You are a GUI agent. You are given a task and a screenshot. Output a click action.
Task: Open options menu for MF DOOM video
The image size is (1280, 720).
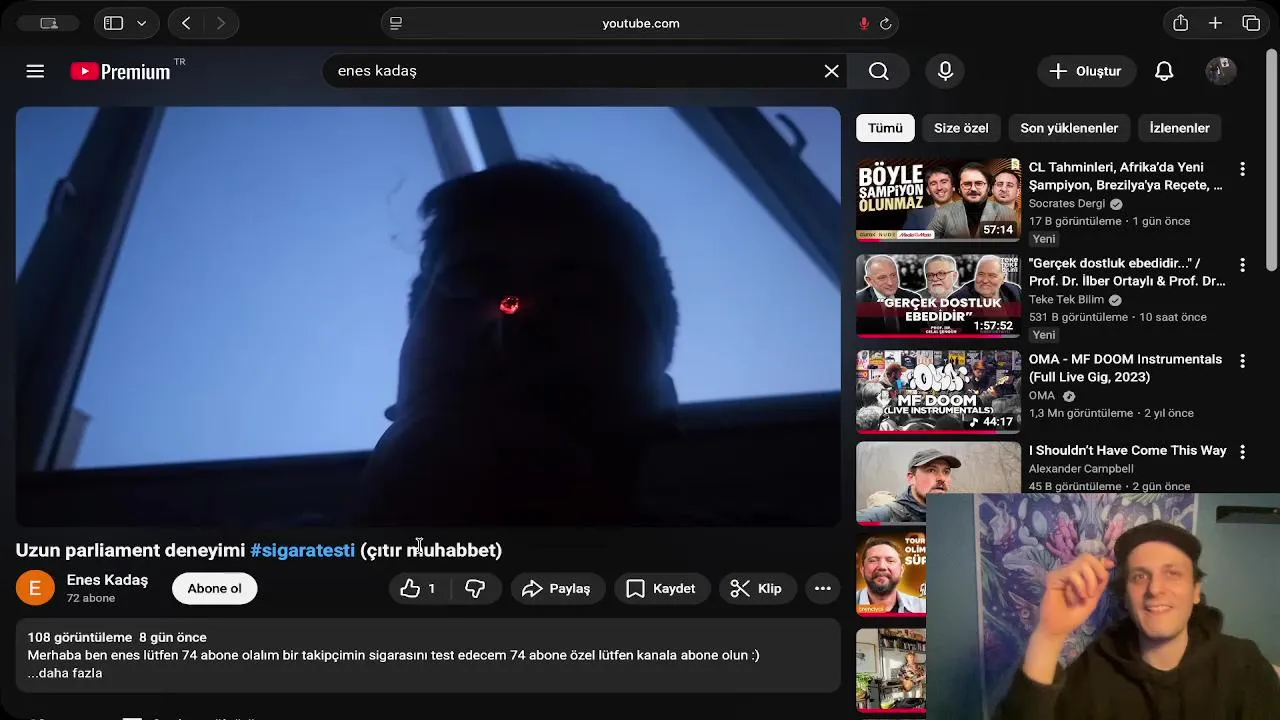(x=1242, y=361)
